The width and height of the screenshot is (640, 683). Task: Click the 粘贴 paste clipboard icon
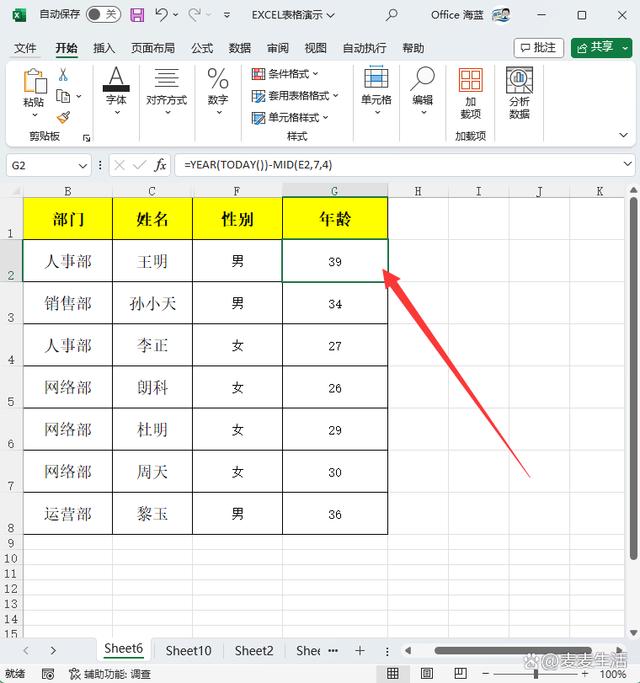(34, 81)
